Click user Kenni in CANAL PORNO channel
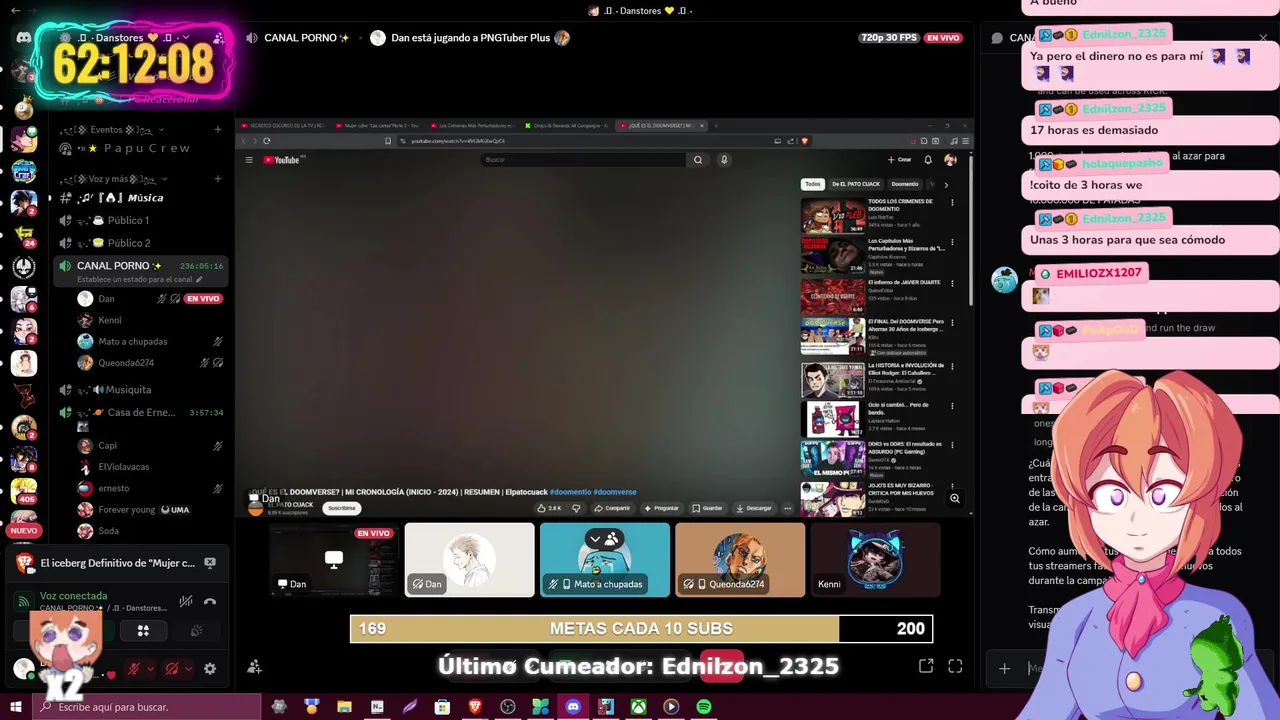The height and width of the screenshot is (720, 1280). (150, 320)
